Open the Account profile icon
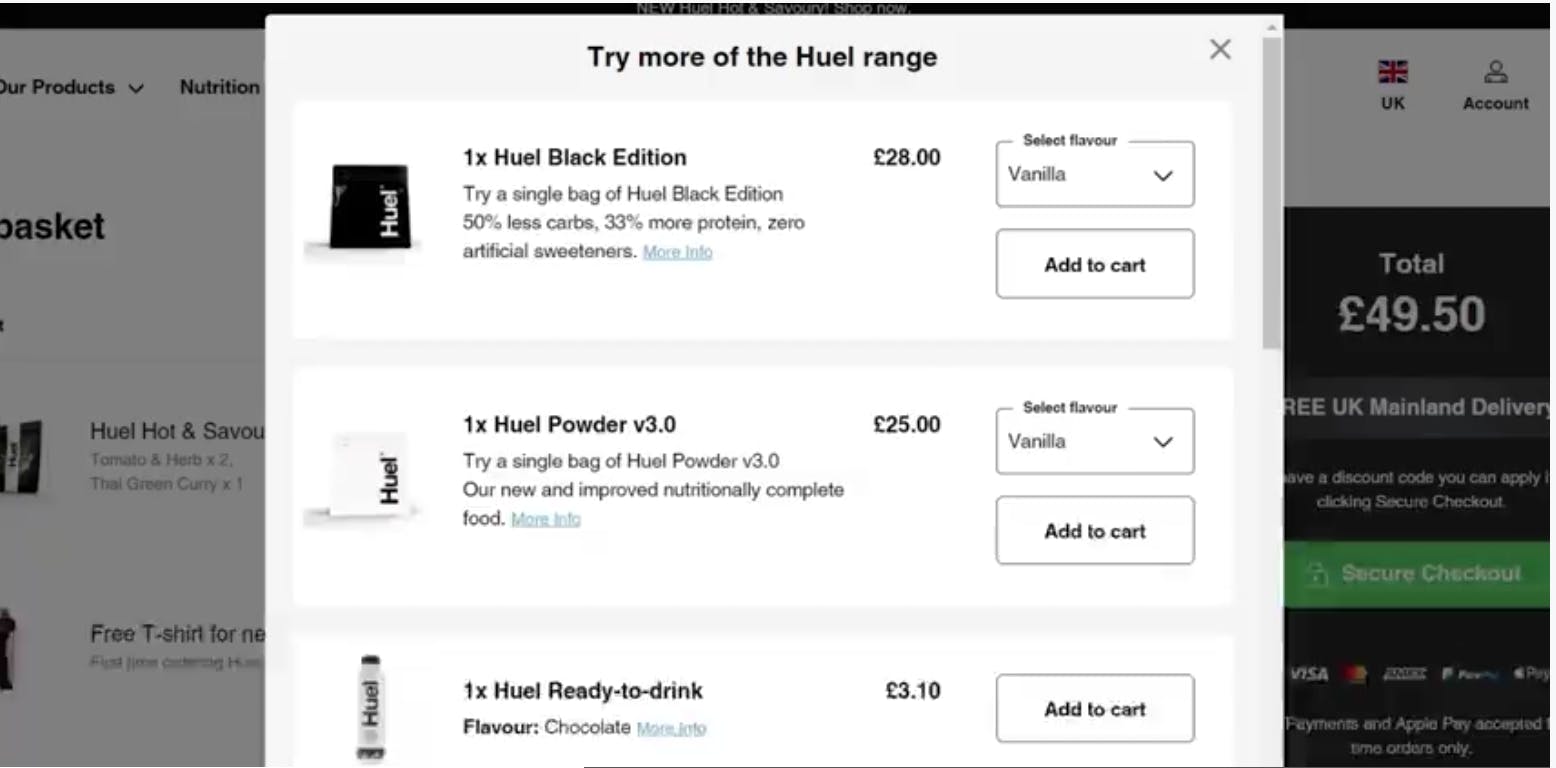This screenshot has height=768, width=1556. coord(1495,72)
